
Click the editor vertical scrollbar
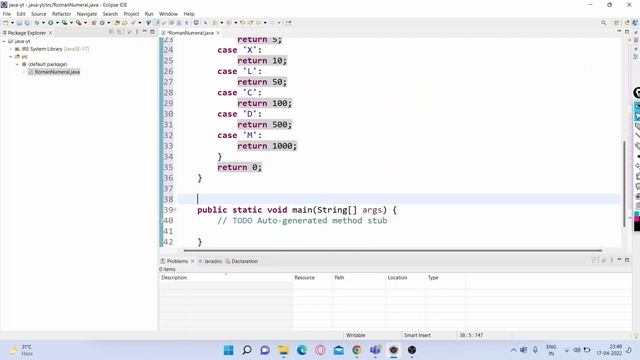click(x=624, y=184)
